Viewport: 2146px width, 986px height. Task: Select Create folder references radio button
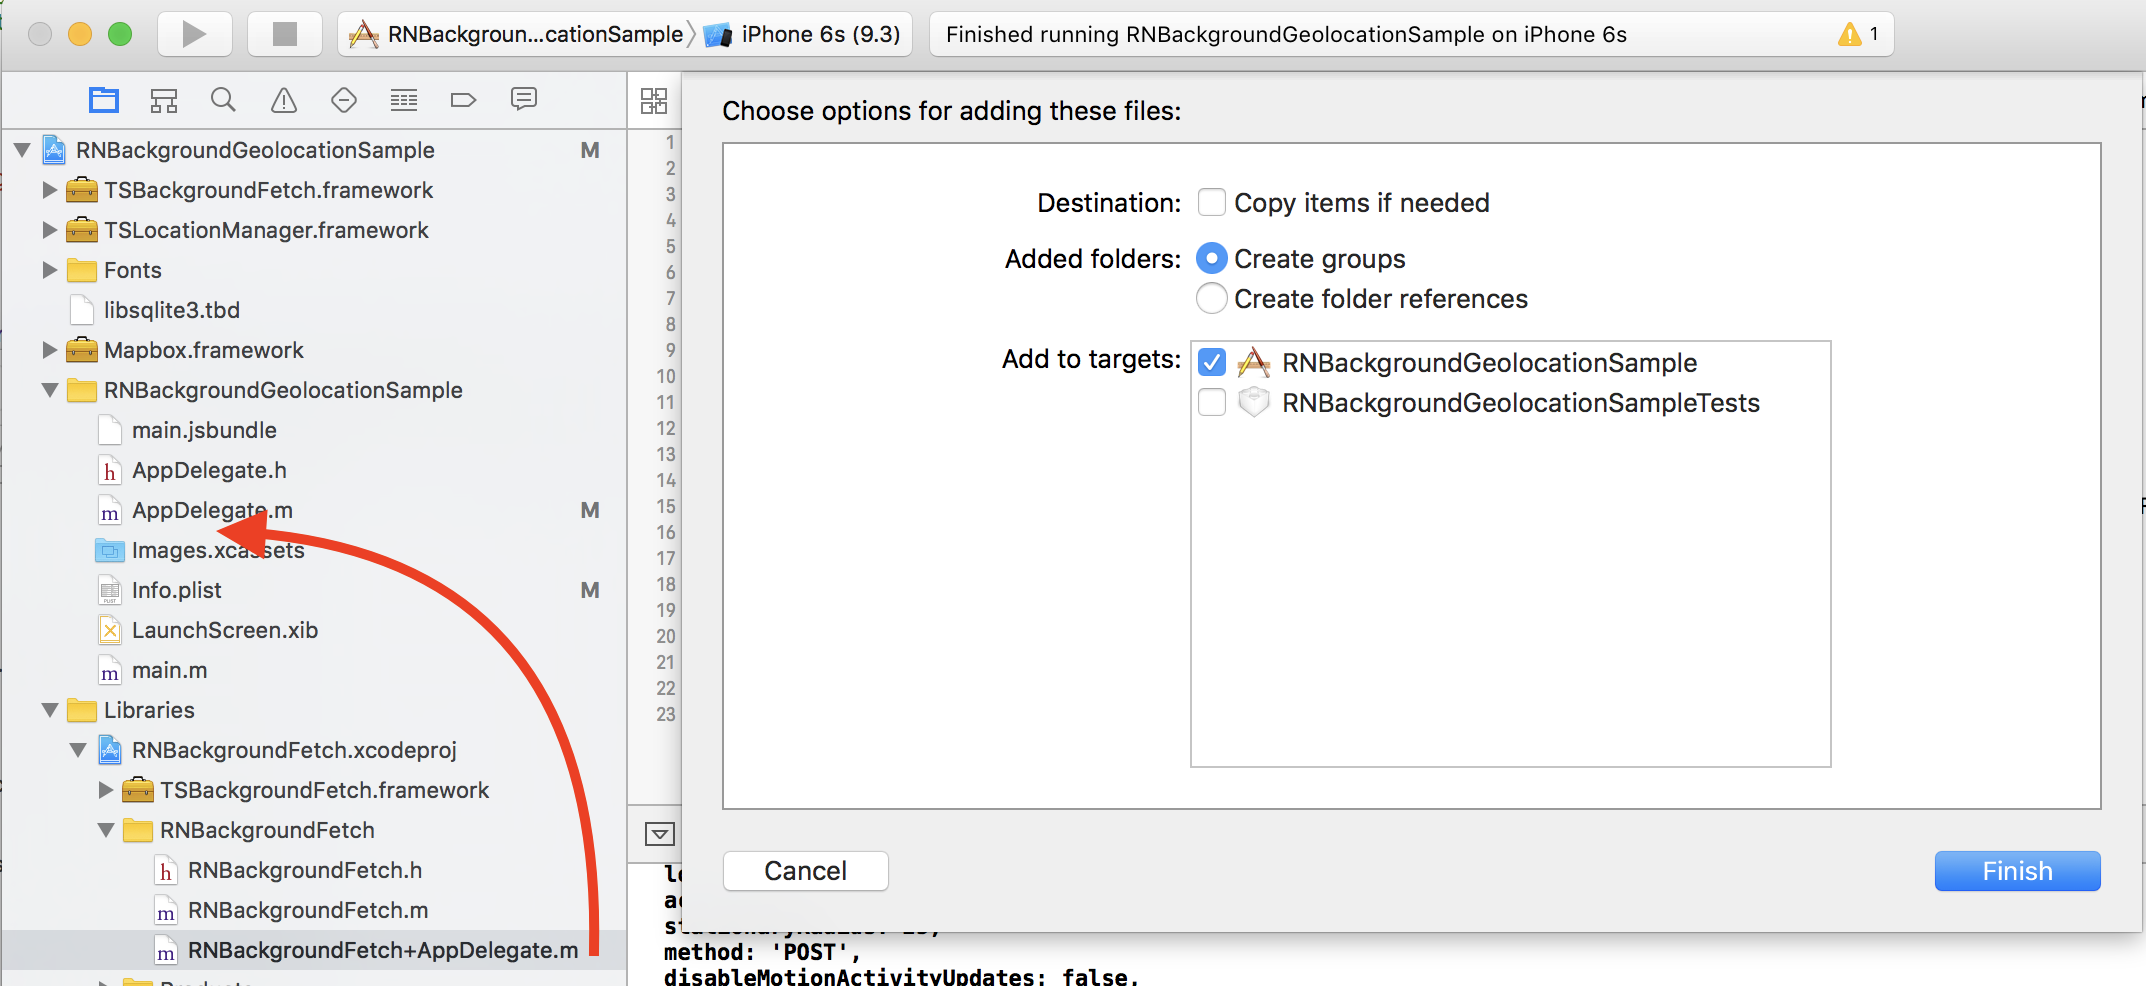tap(1212, 299)
